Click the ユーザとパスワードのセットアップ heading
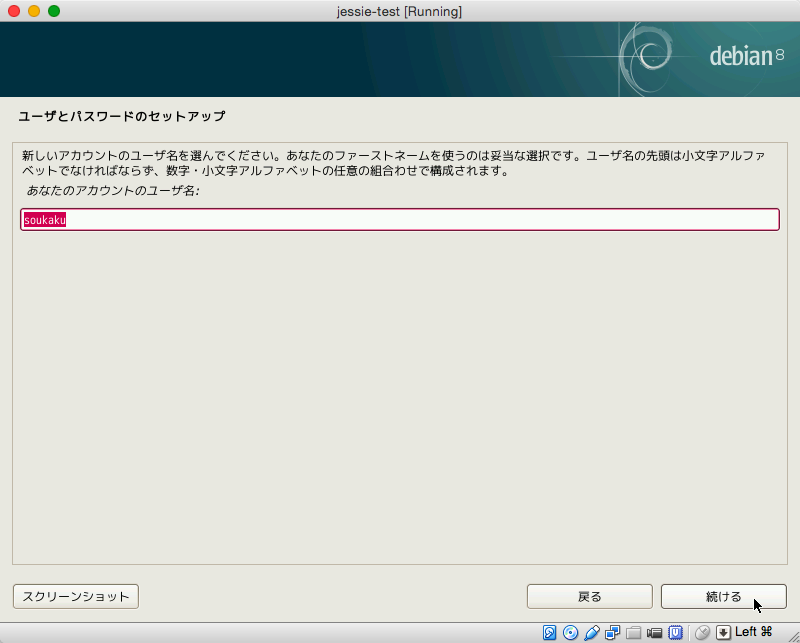This screenshot has width=800, height=643. 122,116
